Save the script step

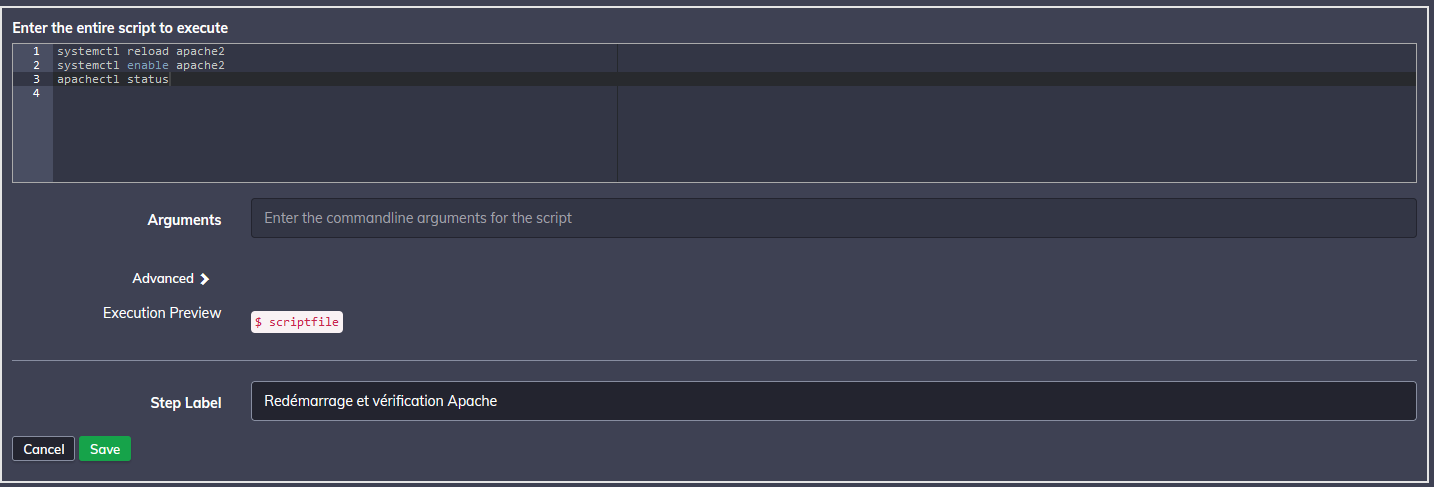[105, 449]
